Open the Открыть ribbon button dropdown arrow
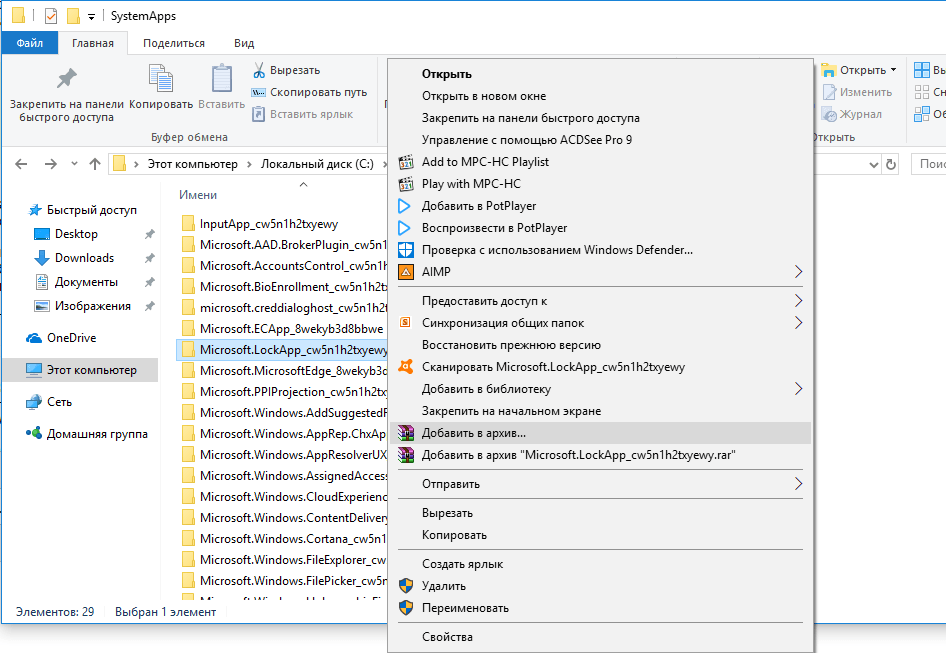Image resolution: width=946 pixels, height=653 pixels. (894, 70)
